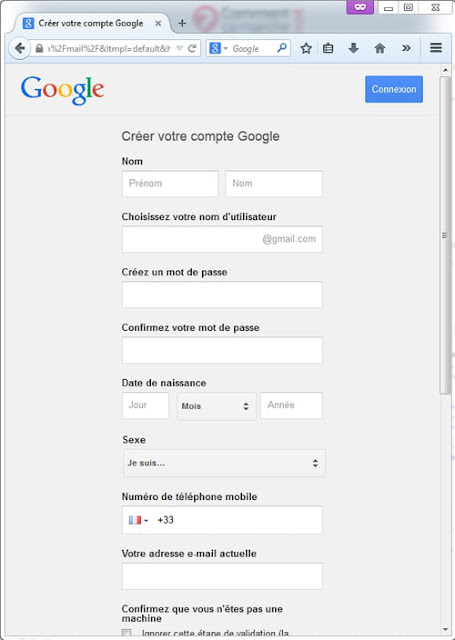The height and width of the screenshot is (640, 455).
Task: Open the bookmarks list icon
Action: click(x=328, y=49)
